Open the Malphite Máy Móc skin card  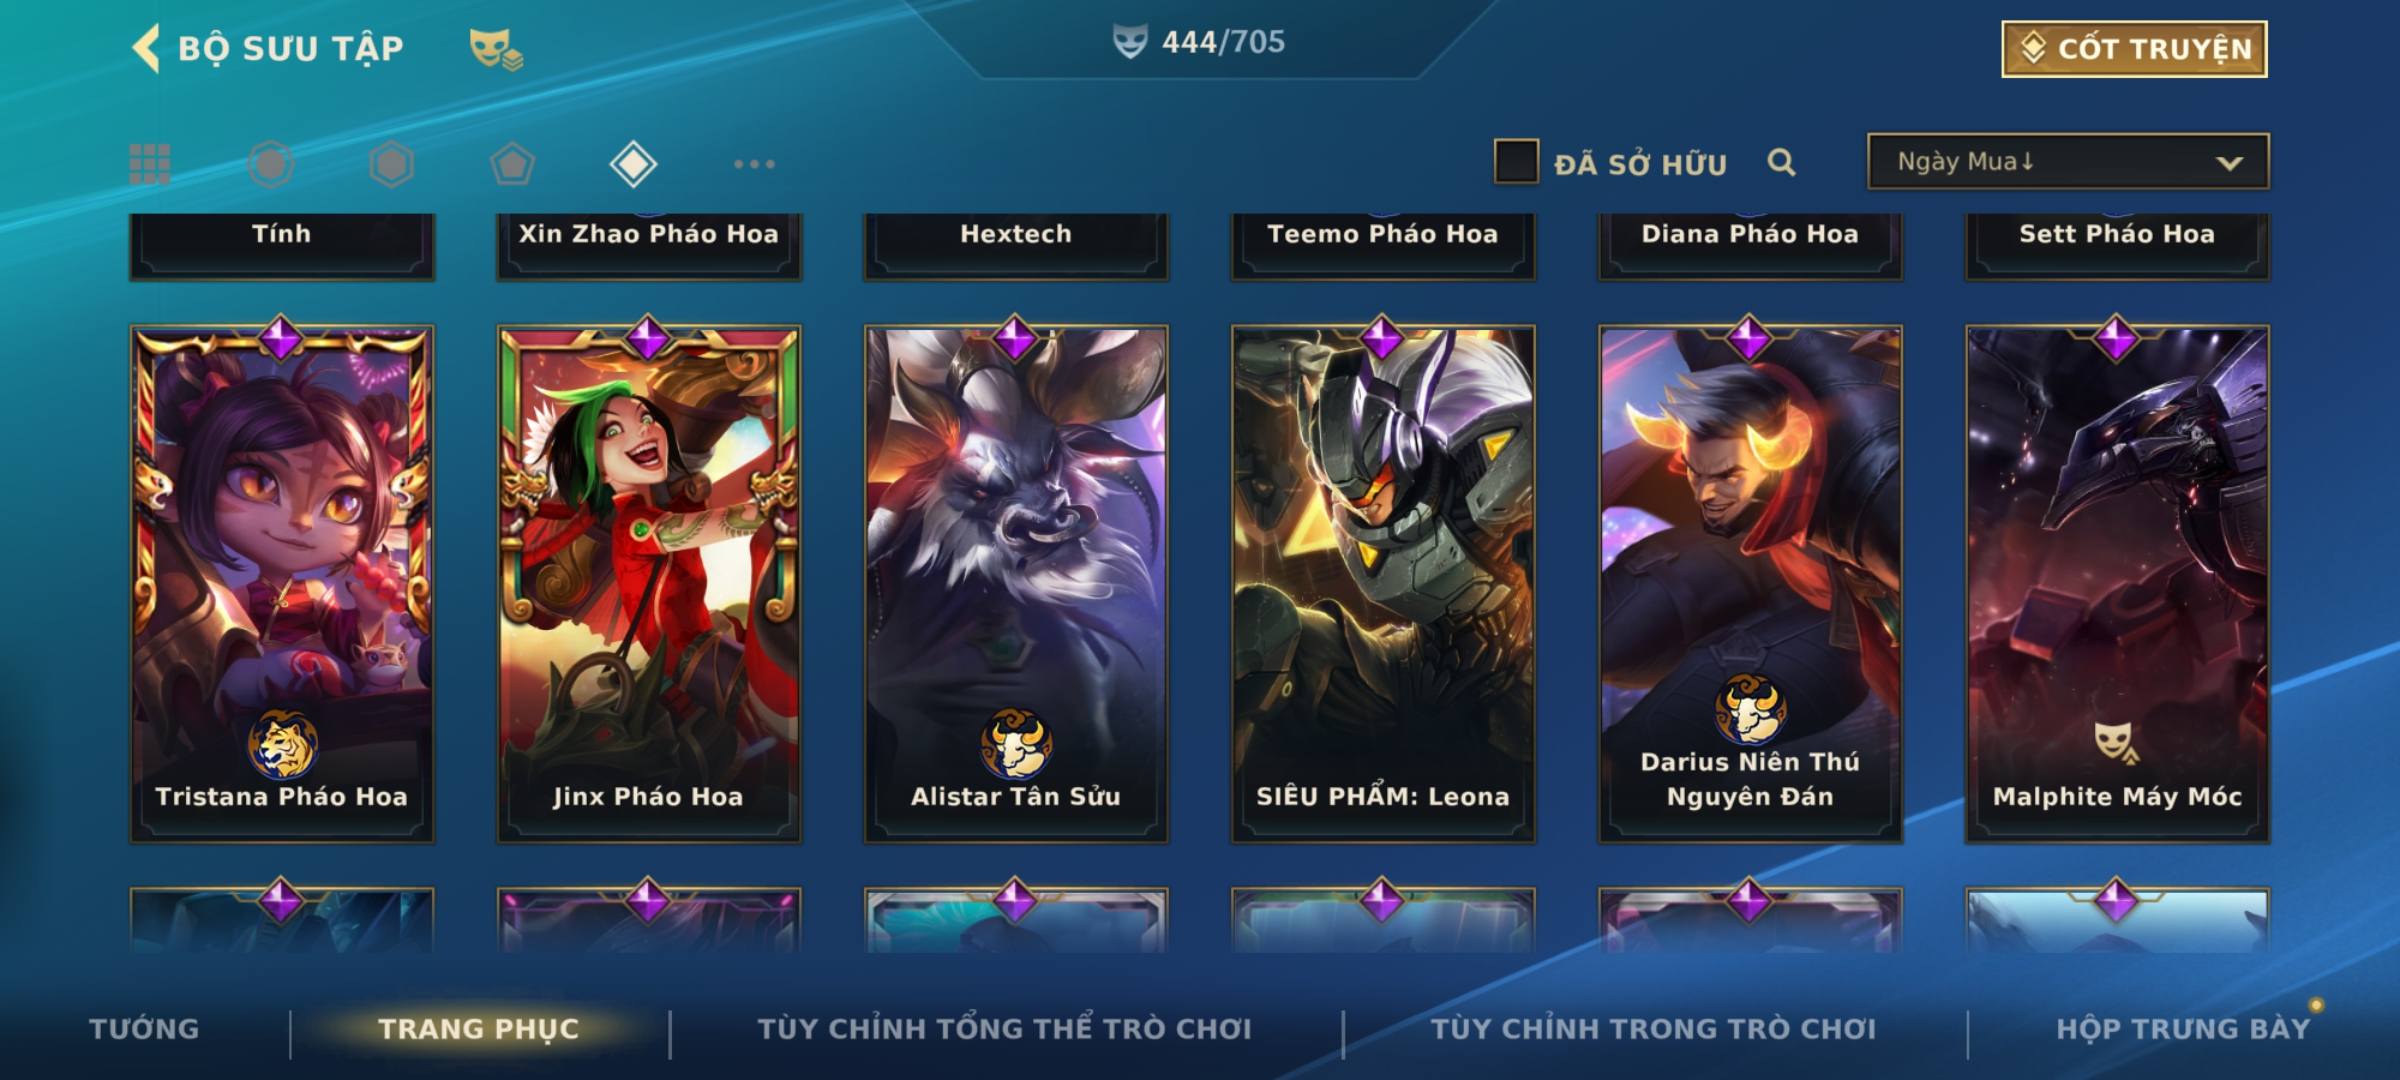point(2117,583)
